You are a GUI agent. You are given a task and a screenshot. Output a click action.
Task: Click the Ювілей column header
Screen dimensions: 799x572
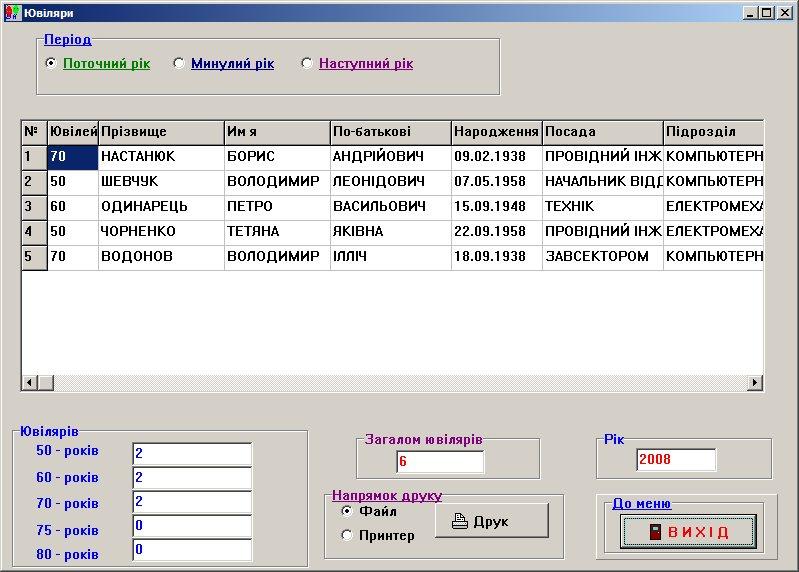(x=73, y=132)
